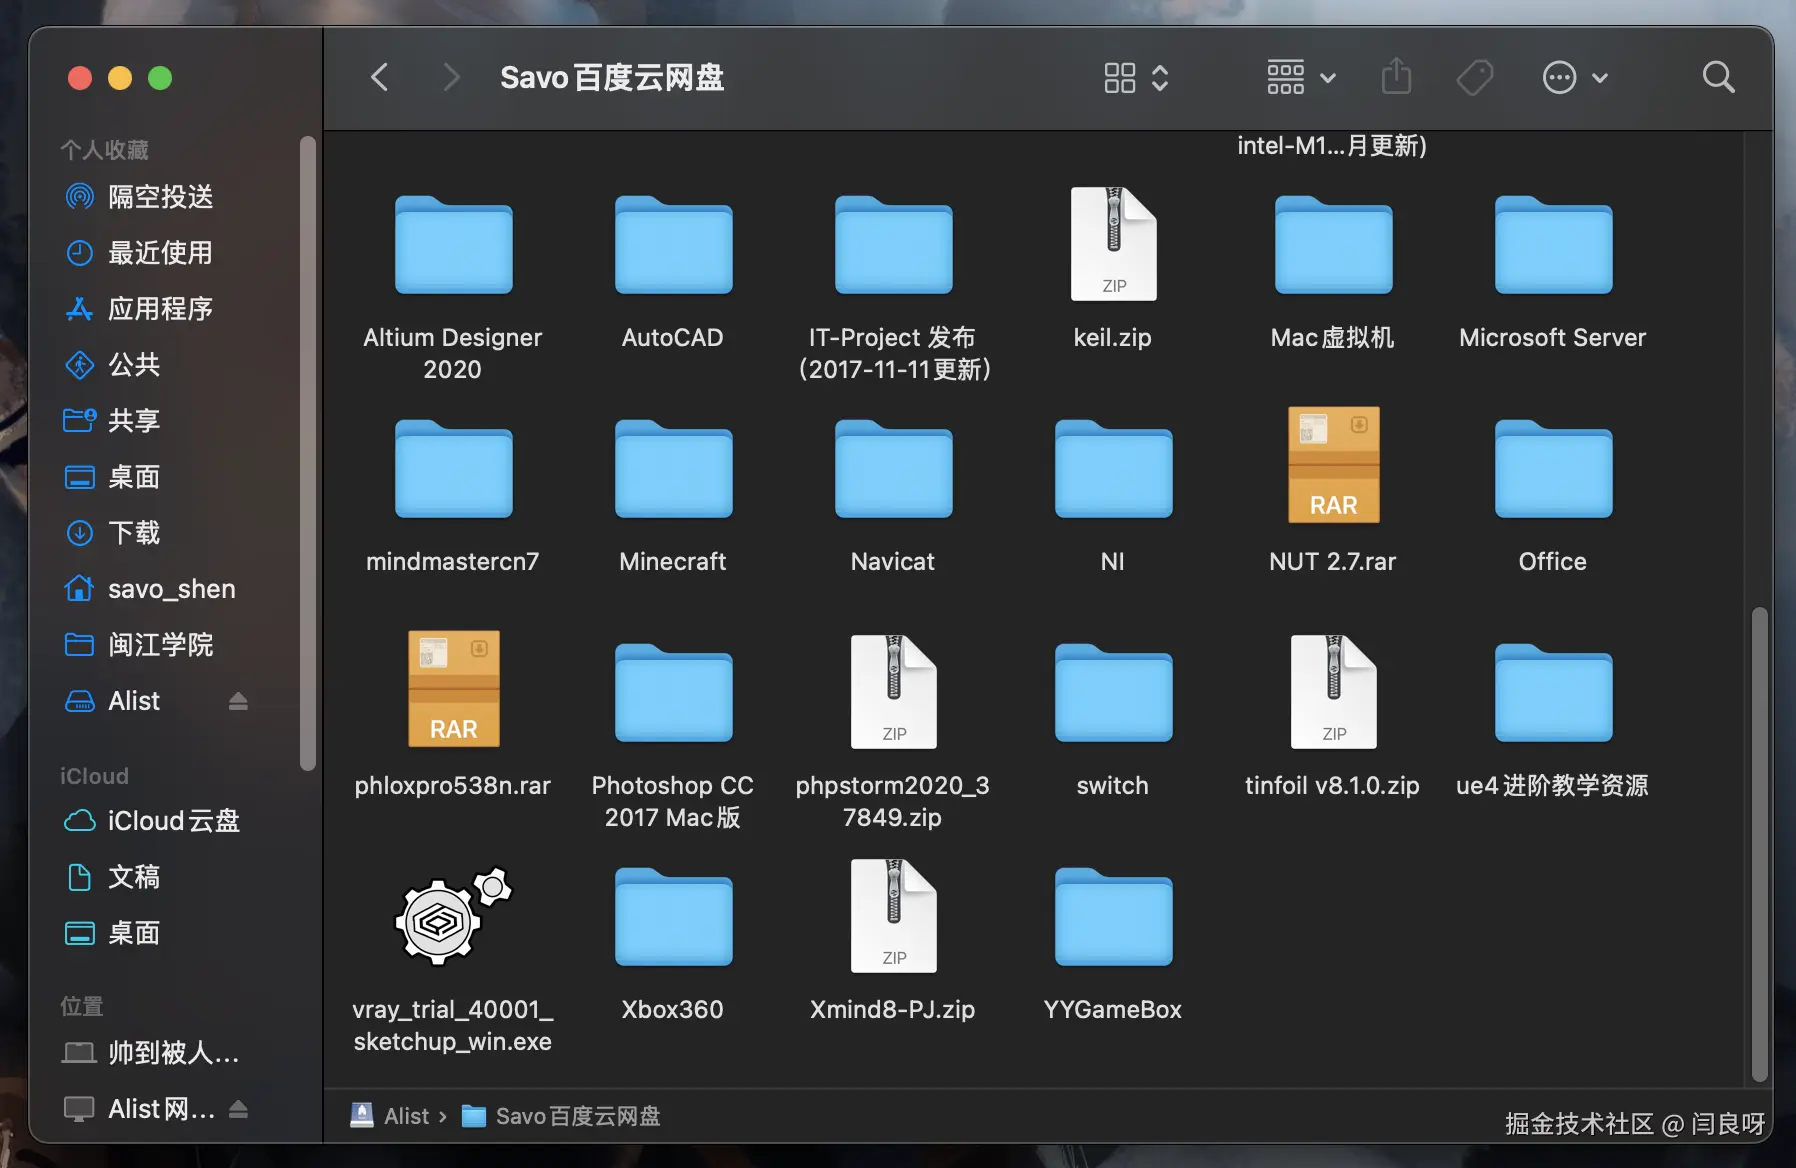This screenshot has height=1168, width=1796.
Task: Open the Finder search magnifier
Action: pyautogui.click(x=1718, y=77)
